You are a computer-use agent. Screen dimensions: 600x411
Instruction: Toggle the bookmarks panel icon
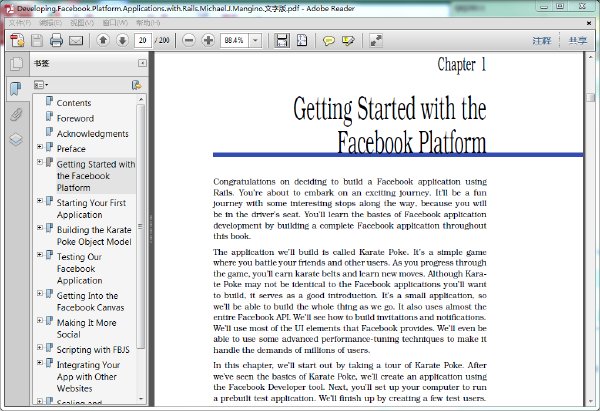pyautogui.click(x=16, y=89)
